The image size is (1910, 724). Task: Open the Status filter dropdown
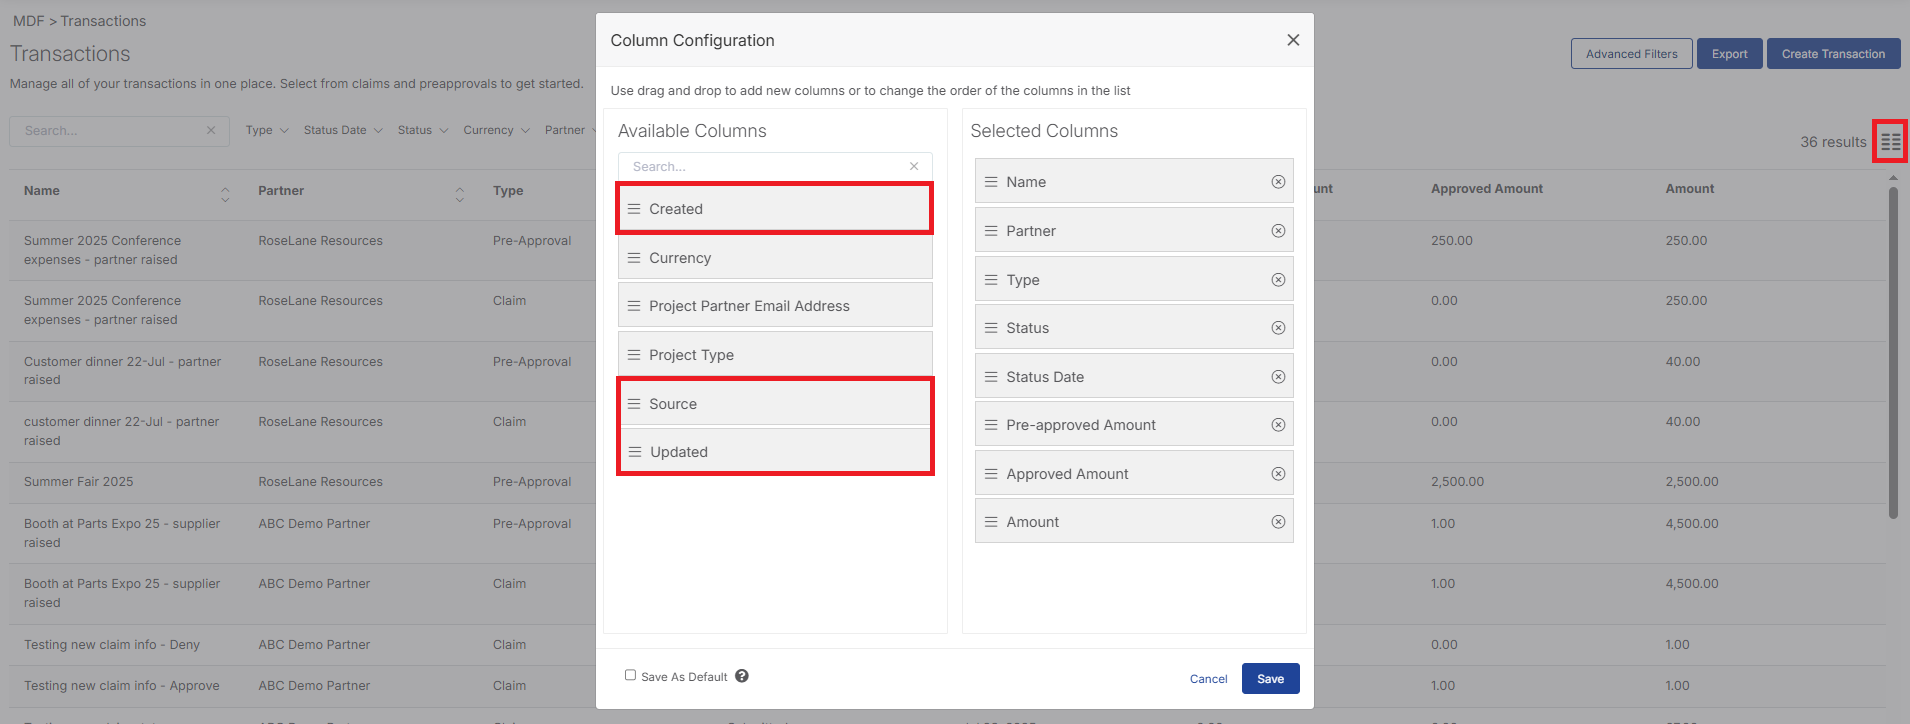point(423,130)
